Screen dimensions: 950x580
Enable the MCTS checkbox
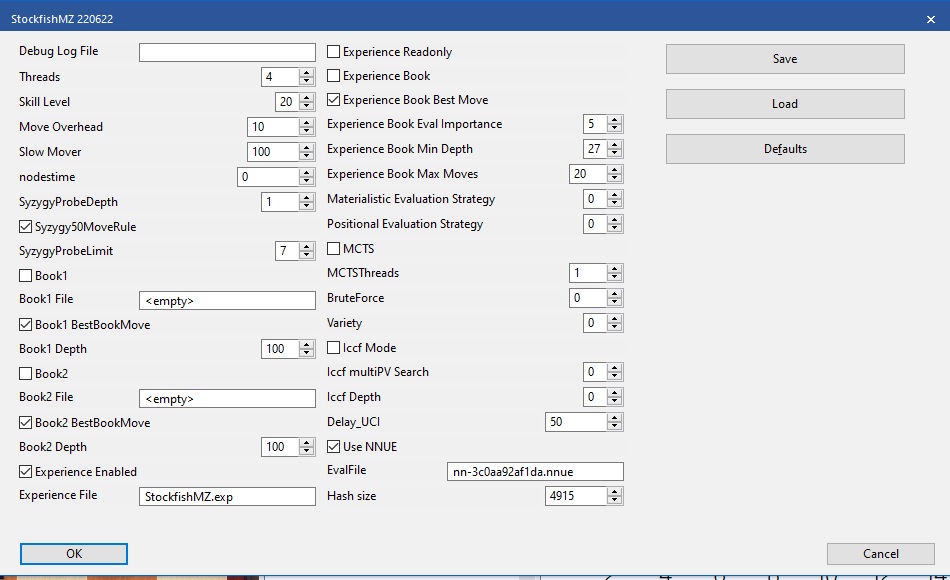click(333, 248)
